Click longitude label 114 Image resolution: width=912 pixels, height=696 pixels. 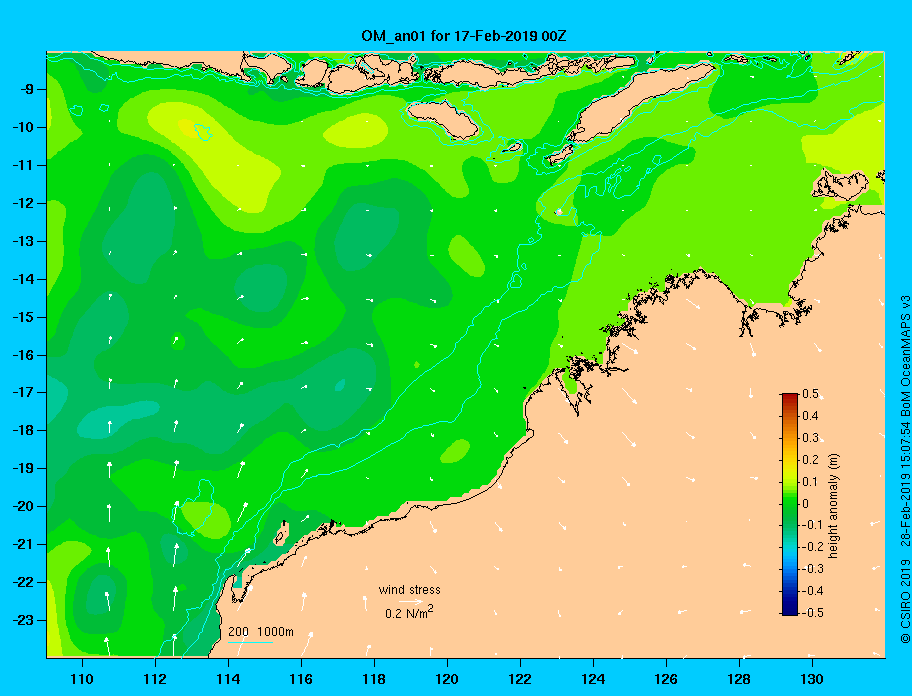228,679
